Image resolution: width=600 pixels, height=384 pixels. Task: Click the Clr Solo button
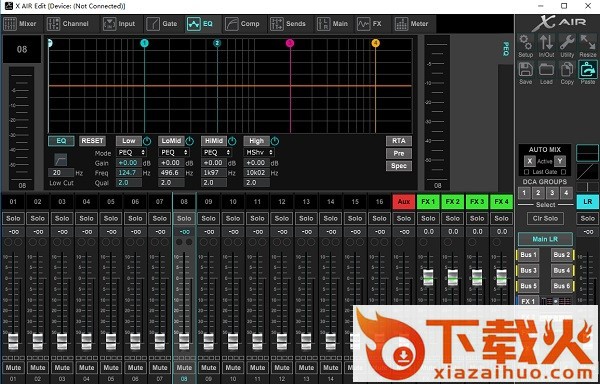(545, 218)
